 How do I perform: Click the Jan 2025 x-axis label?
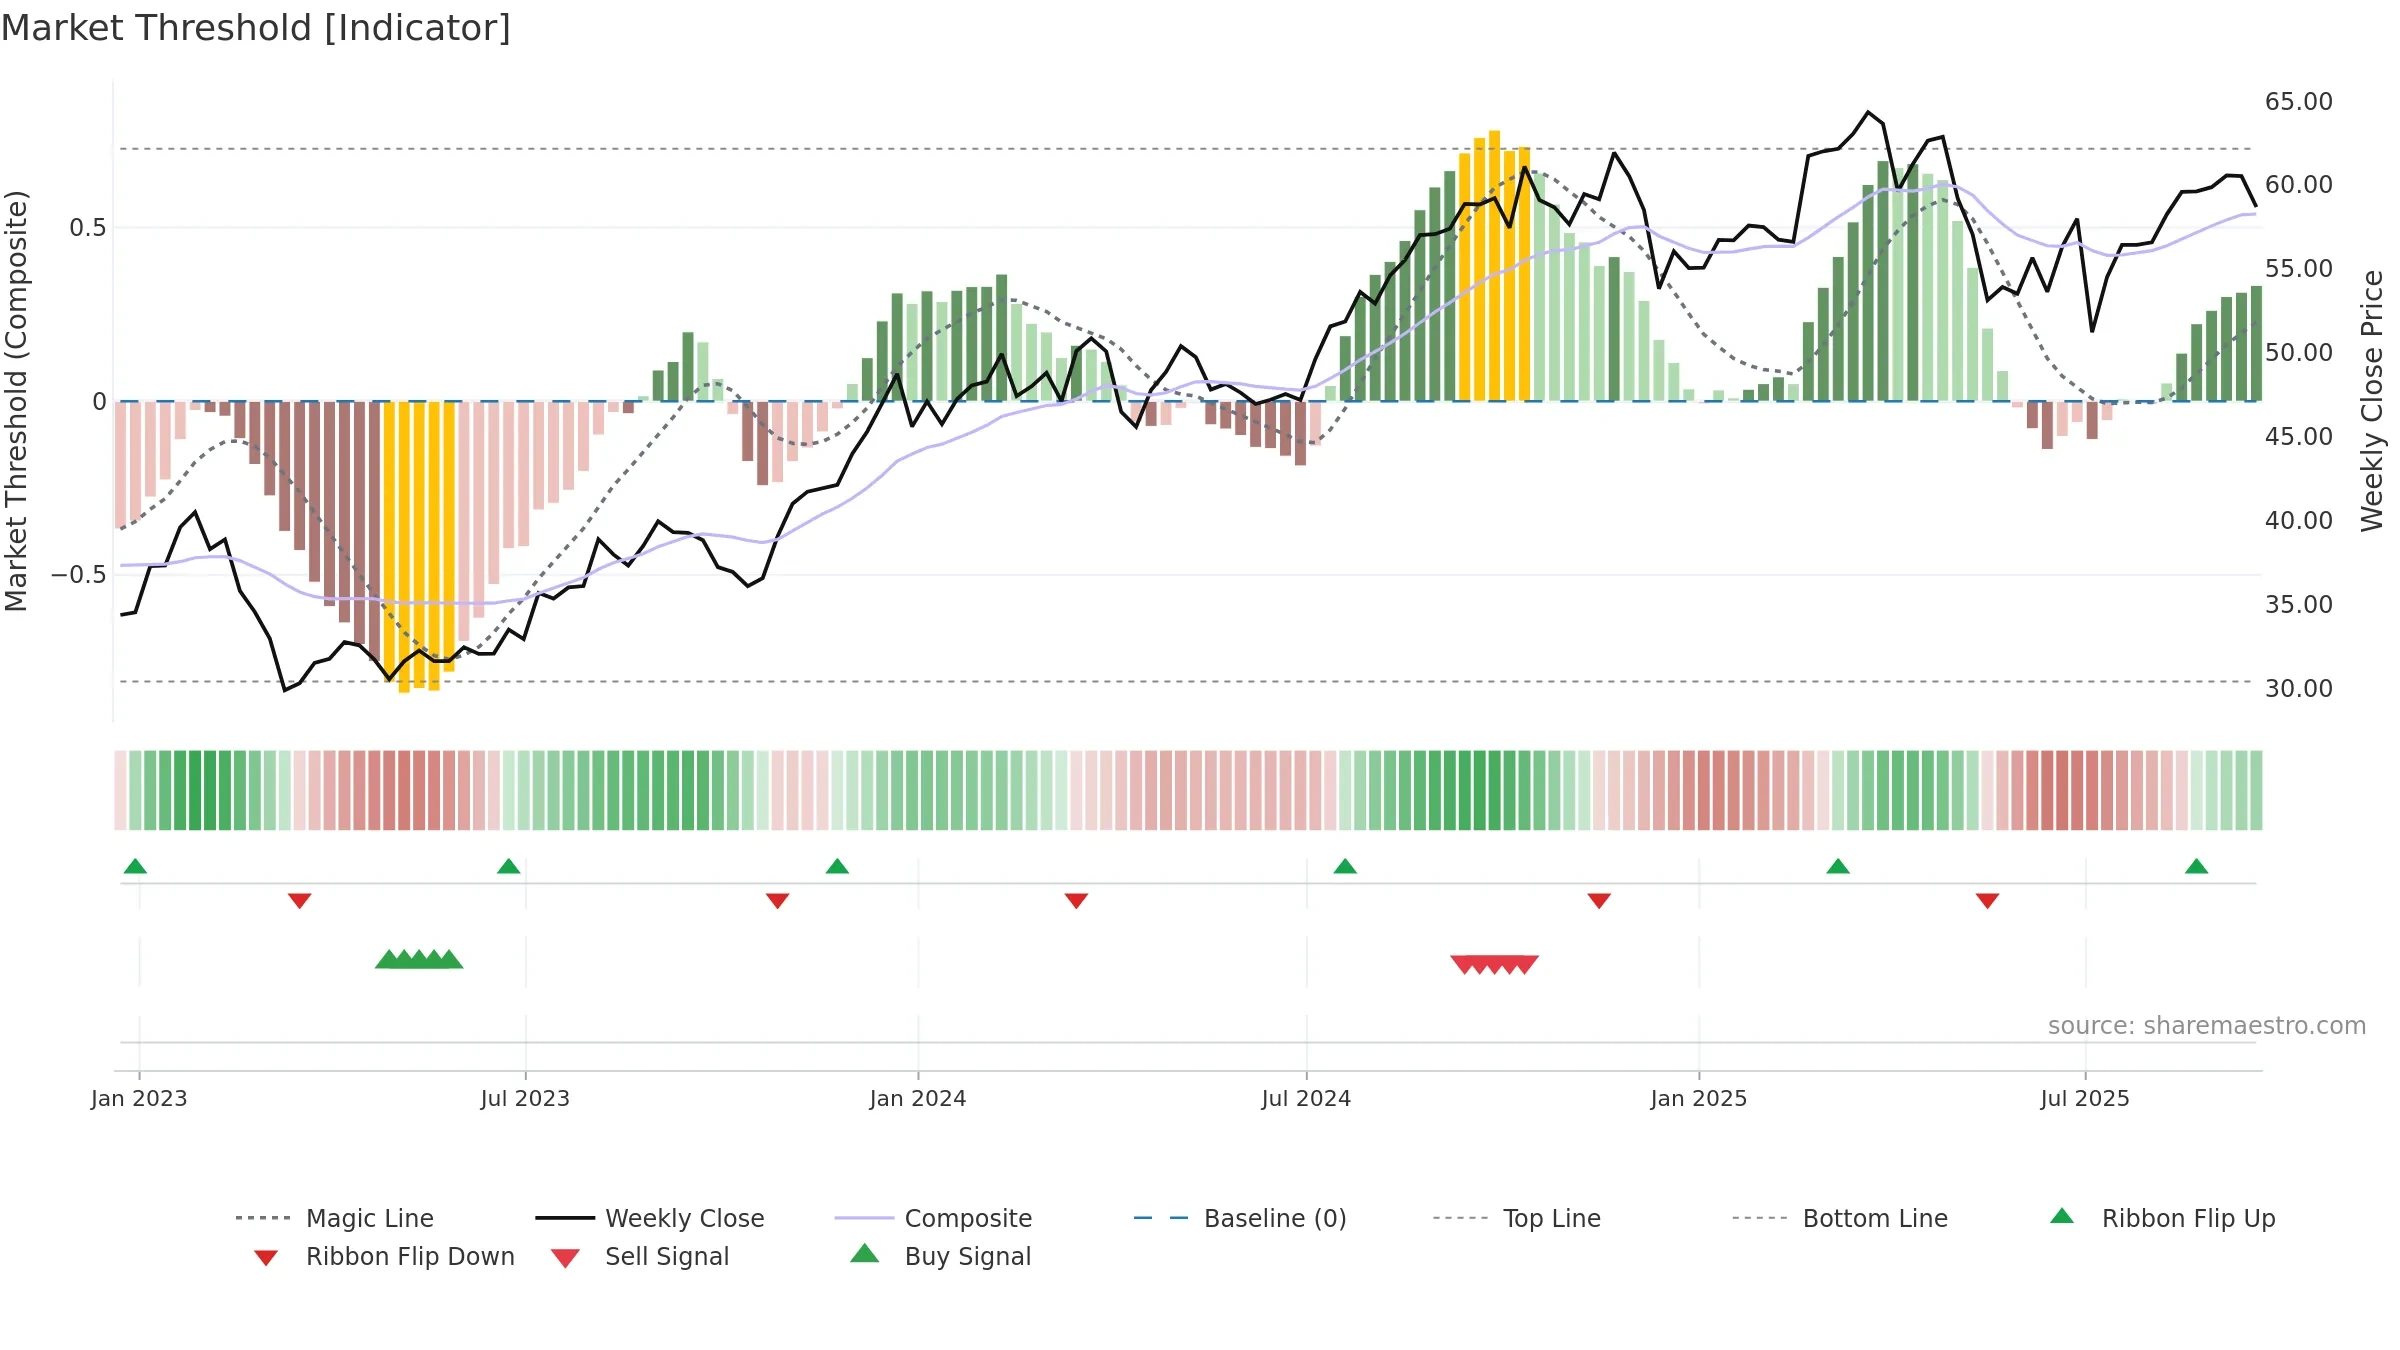pos(1699,1098)
